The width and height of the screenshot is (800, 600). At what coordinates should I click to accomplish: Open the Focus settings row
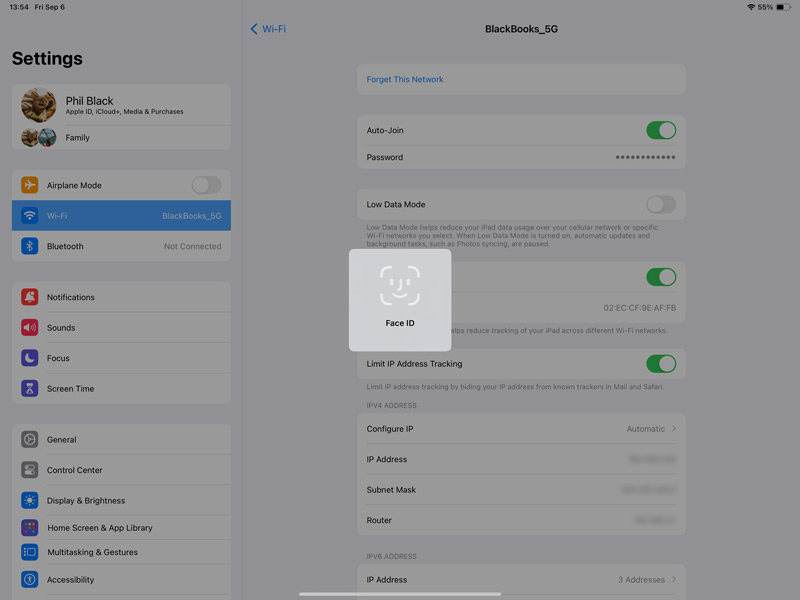point(121,358)
